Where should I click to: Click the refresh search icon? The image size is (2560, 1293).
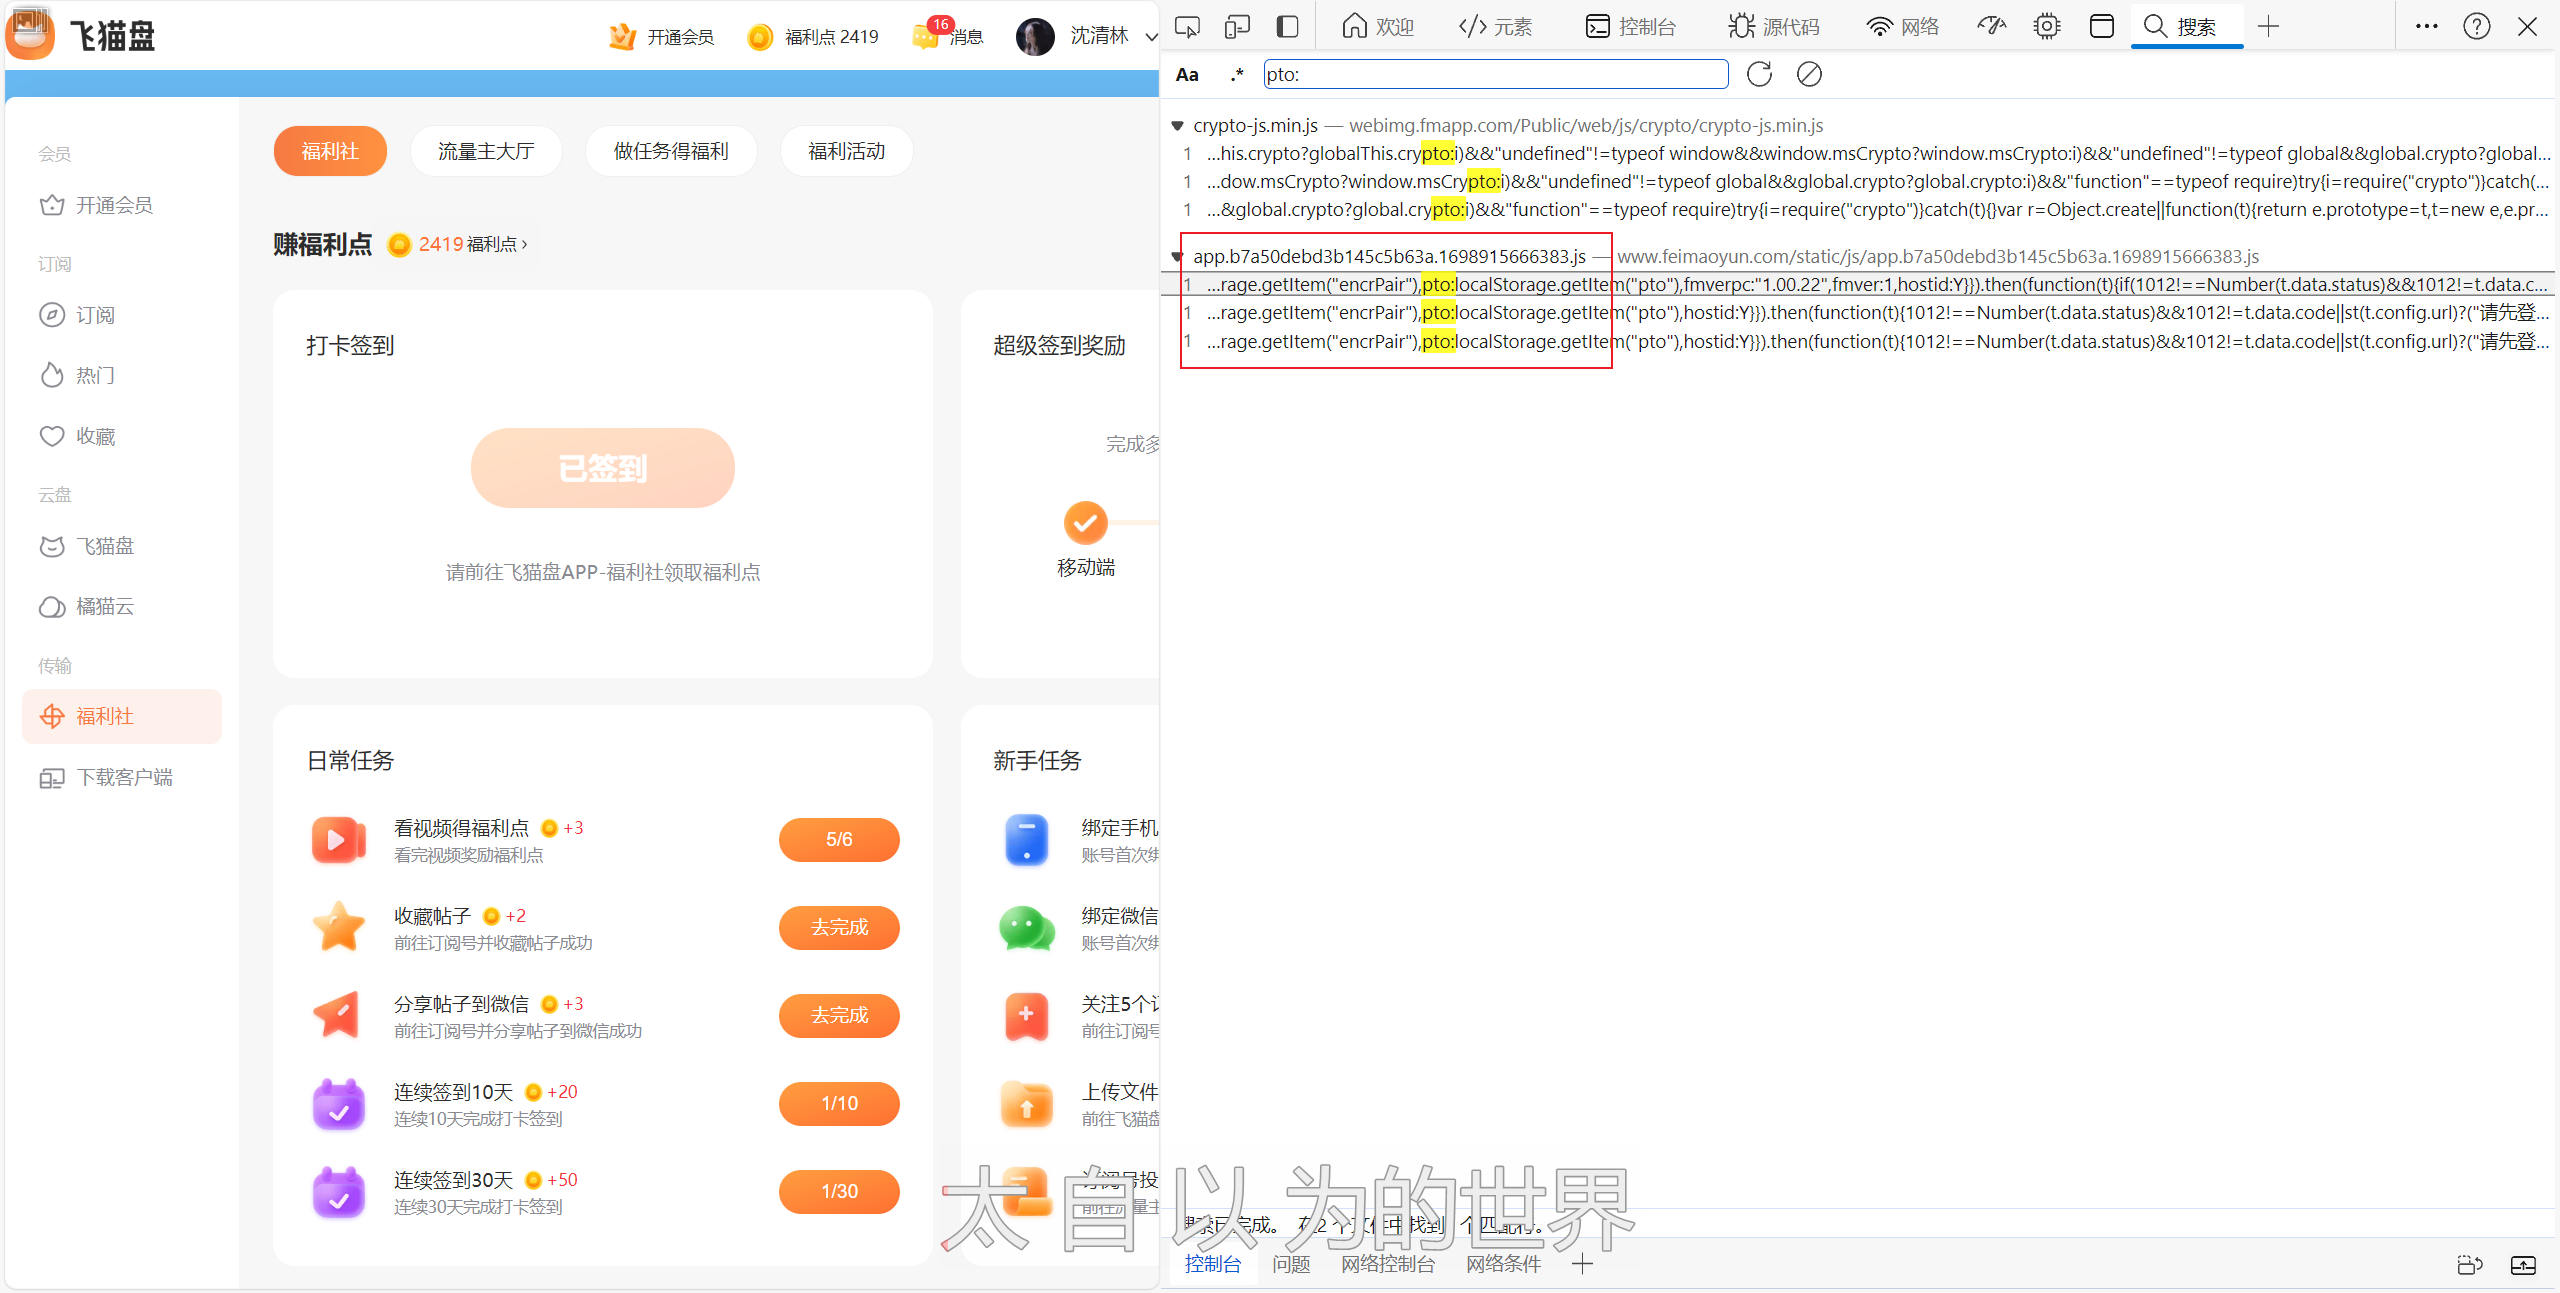pos(1759,74)
